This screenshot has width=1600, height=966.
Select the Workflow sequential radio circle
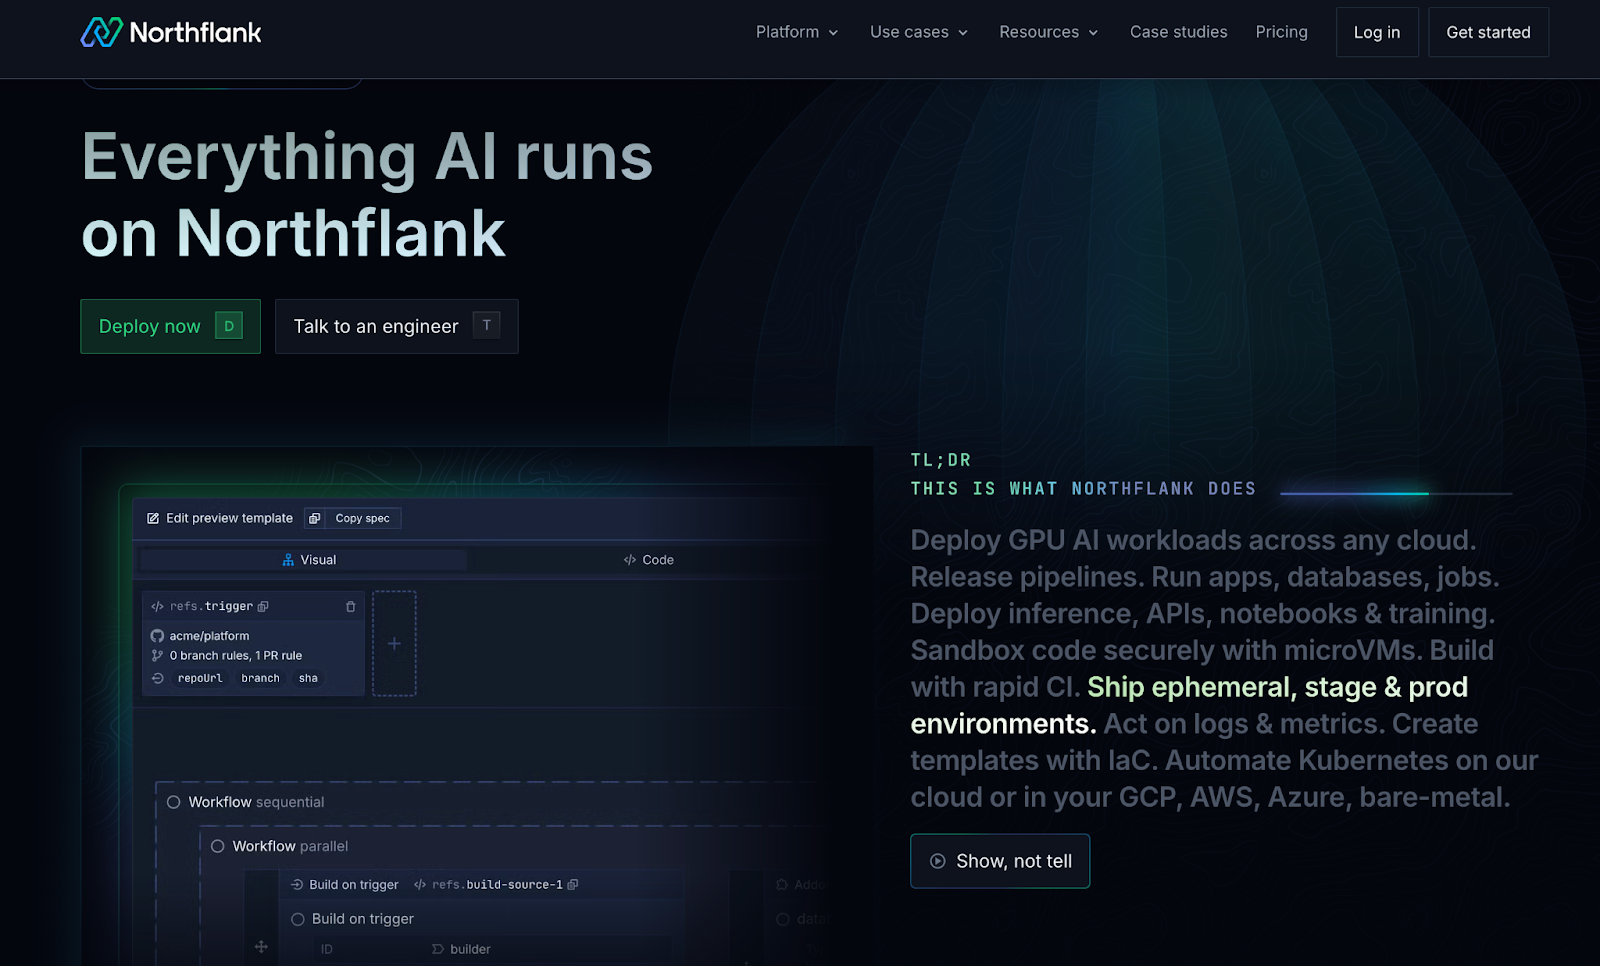click(x=174, y=802)
